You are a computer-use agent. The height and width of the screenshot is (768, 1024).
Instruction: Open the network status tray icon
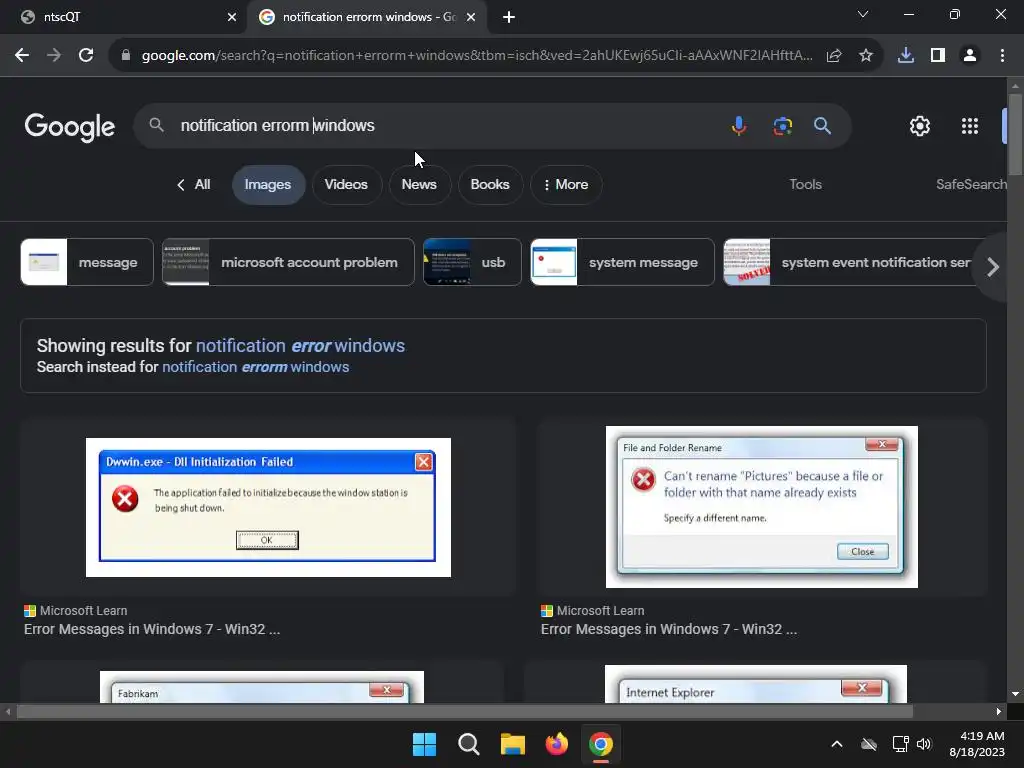click(901, 744)
